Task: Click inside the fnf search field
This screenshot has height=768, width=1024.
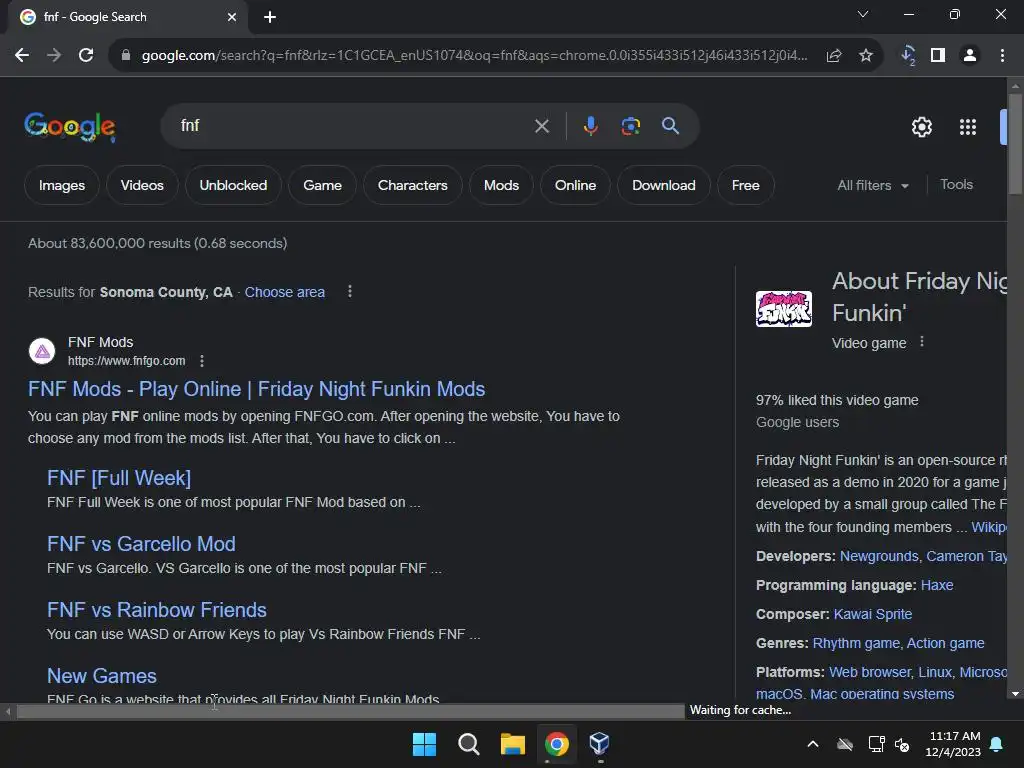Action: coord(346,126)
